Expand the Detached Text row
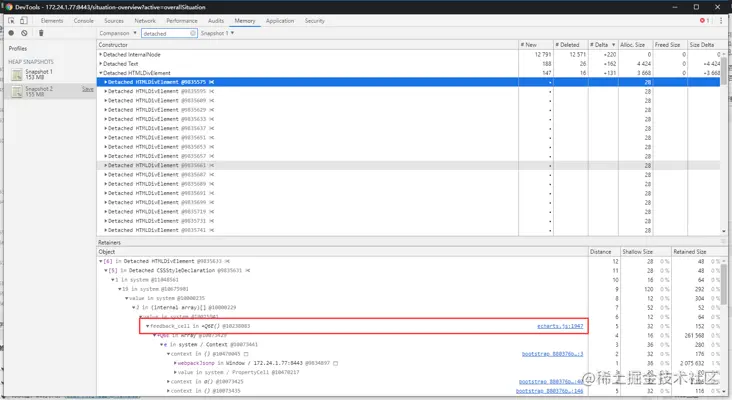 [100, 64]
